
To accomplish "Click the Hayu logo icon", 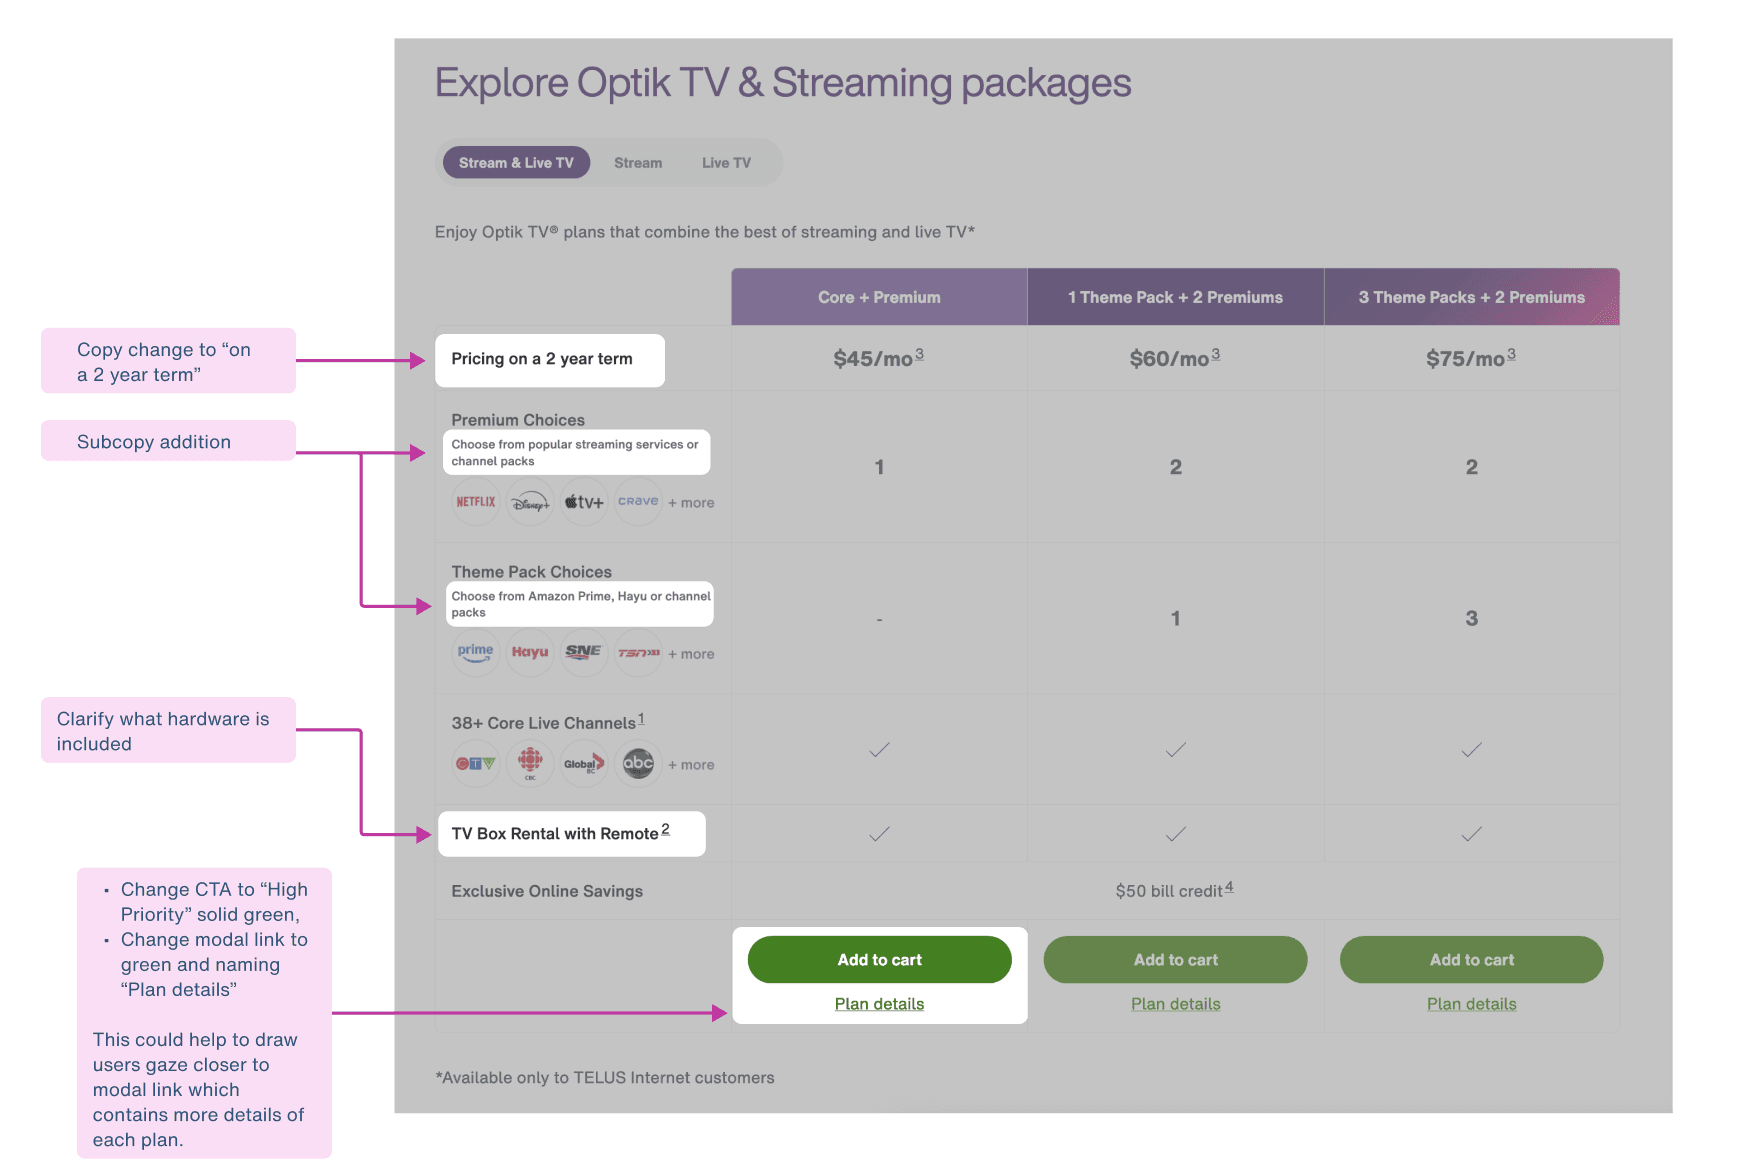I will (530, 653).
